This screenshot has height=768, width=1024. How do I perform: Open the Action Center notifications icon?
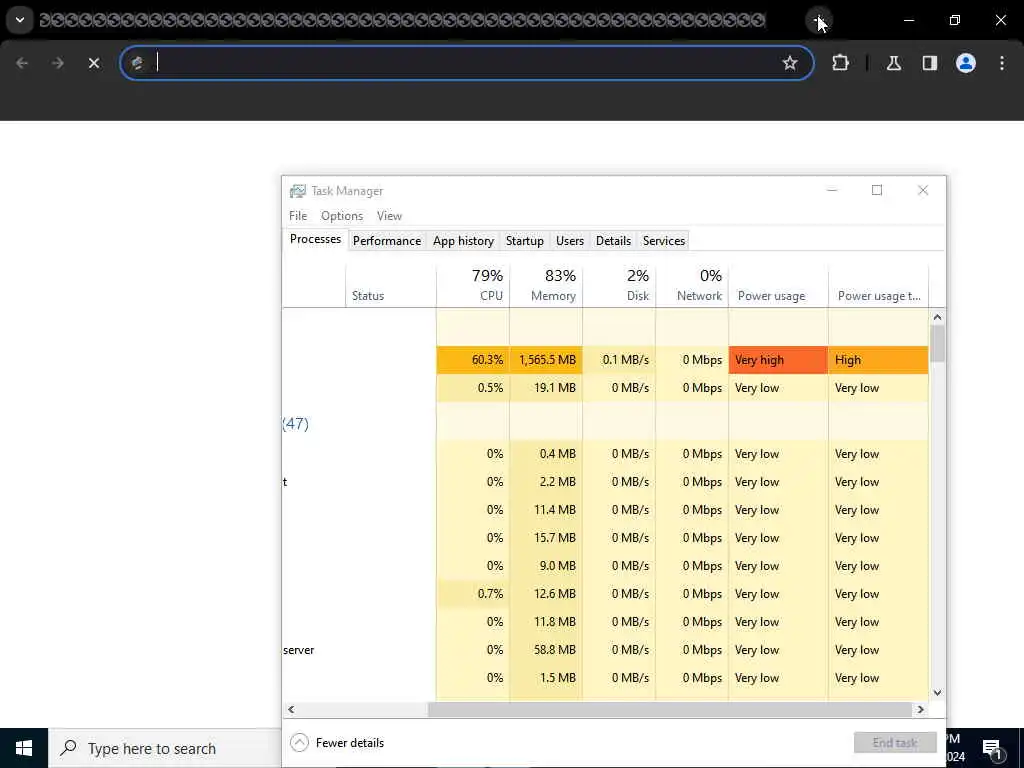tap(992, 749)
